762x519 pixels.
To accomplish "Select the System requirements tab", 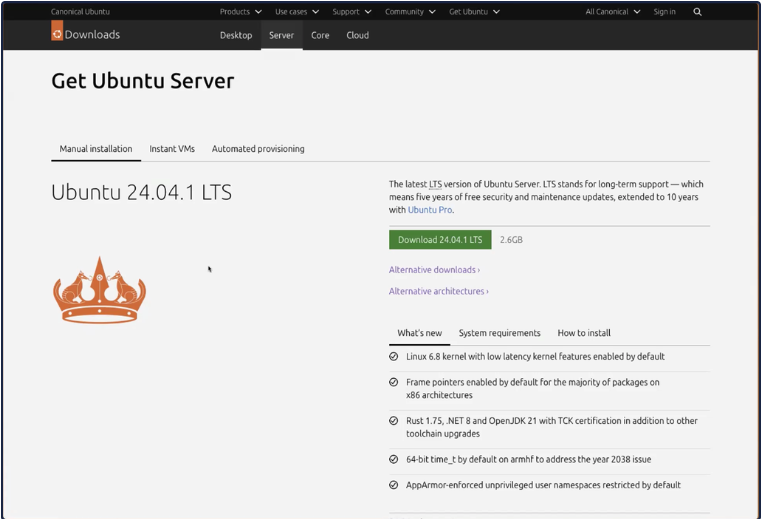I will click(x=499, y=333).
